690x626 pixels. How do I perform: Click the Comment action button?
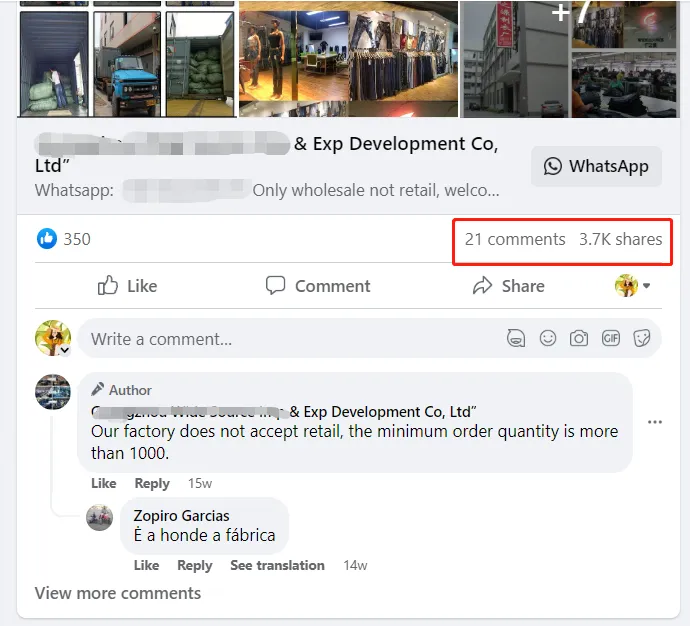[x=318, y=286]
